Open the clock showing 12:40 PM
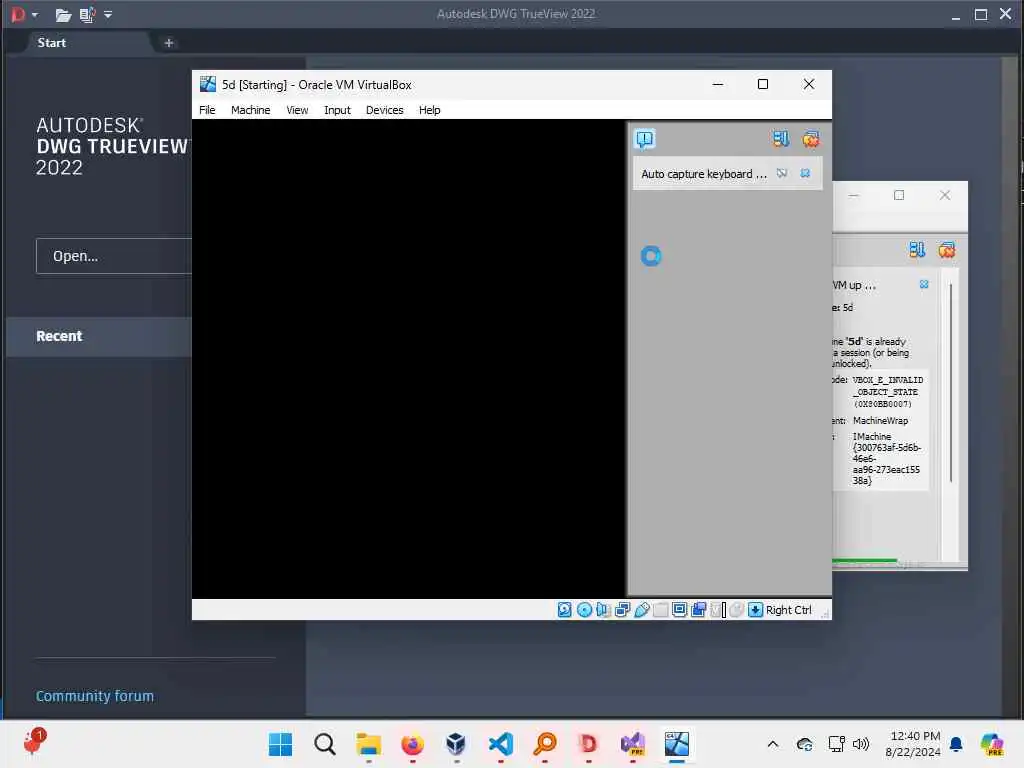 (913, 744)
